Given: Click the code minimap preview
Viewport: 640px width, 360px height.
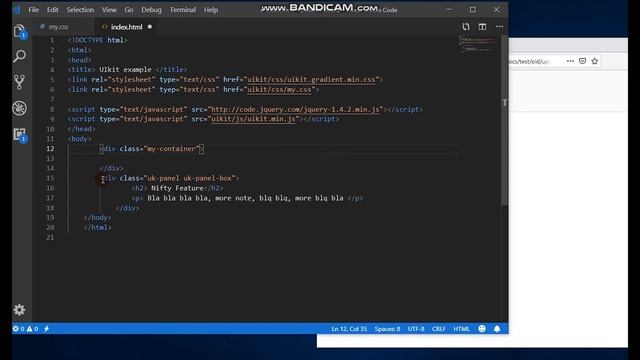Looking at the screenshot, I should [478, 44].
